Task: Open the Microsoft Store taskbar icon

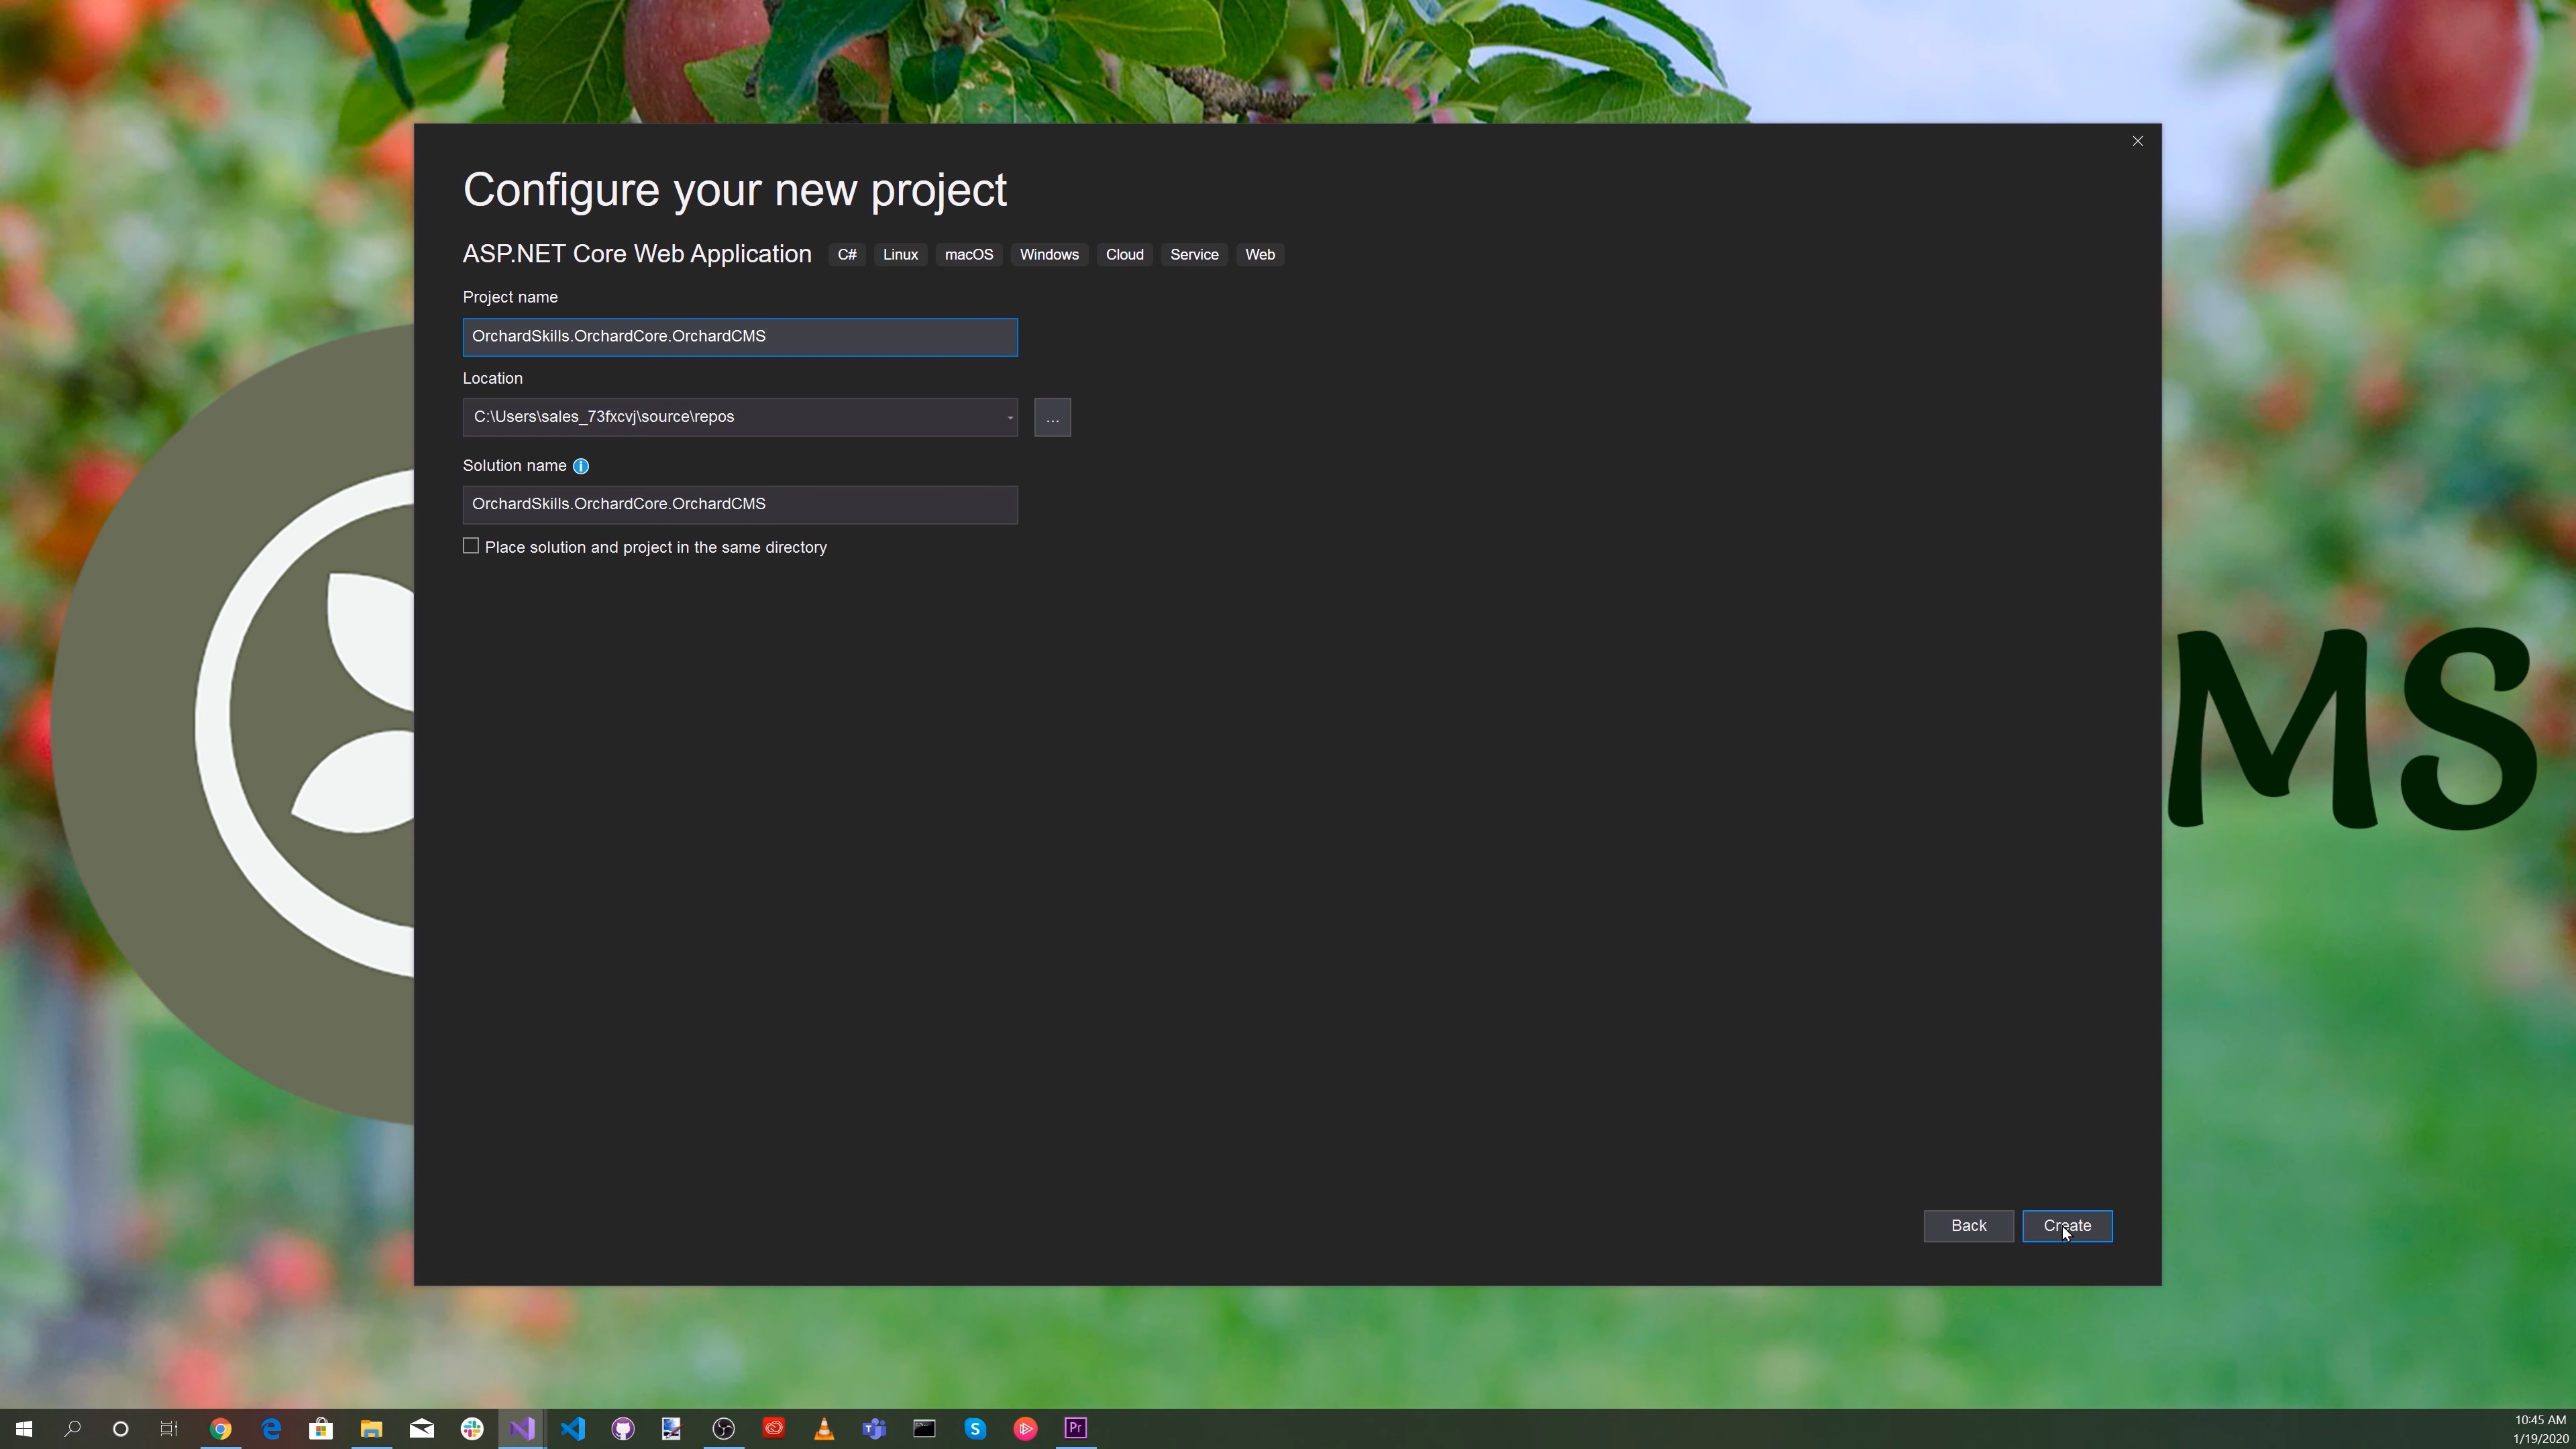Action: 321,1428
